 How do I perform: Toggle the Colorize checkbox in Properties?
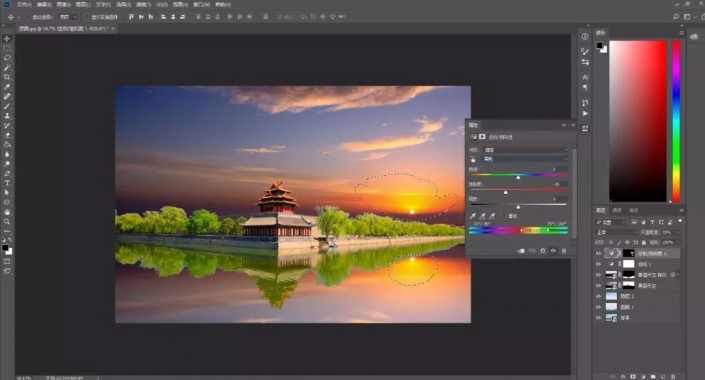[504, 216]
